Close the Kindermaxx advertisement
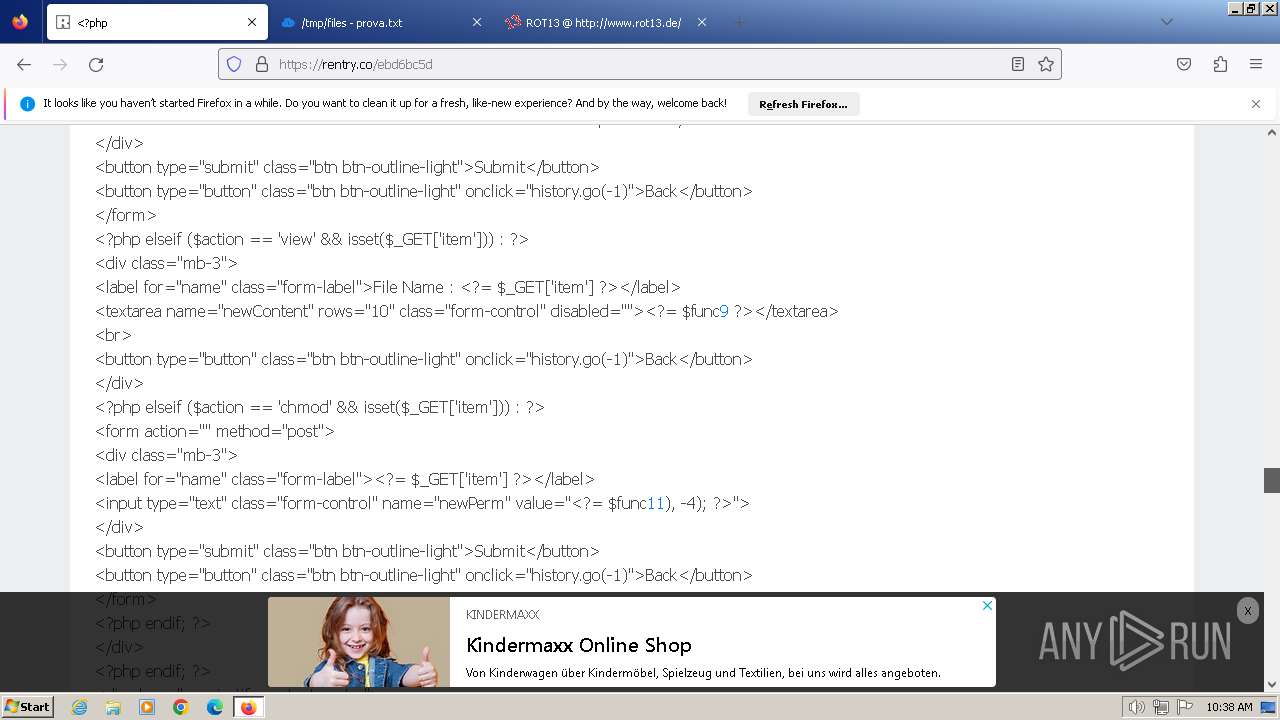The width and height of the screenshot is (1280, 720). click(987, 606)
